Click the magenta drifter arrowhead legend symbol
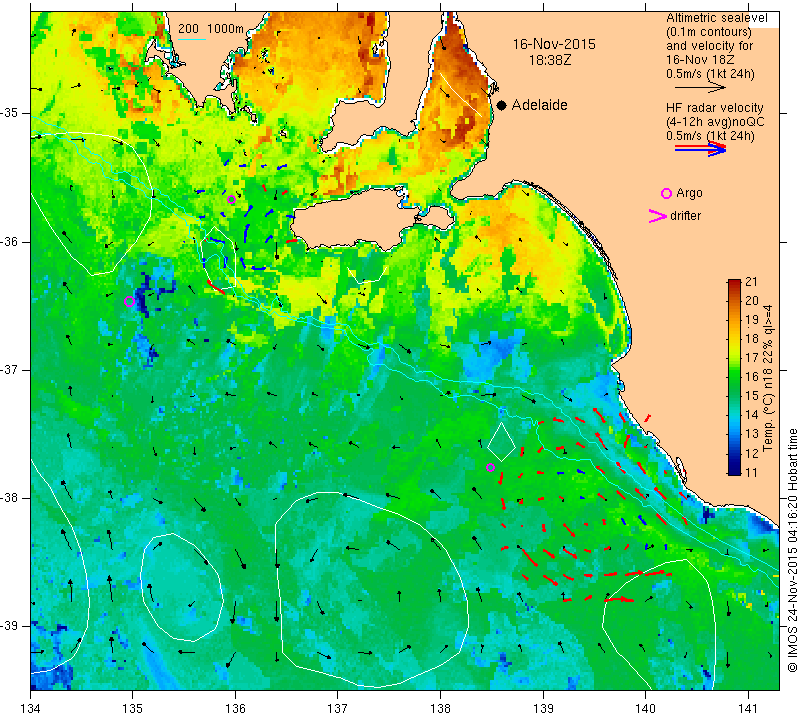The width and height of the screenshot is (800, 720). tap(657, 216)
